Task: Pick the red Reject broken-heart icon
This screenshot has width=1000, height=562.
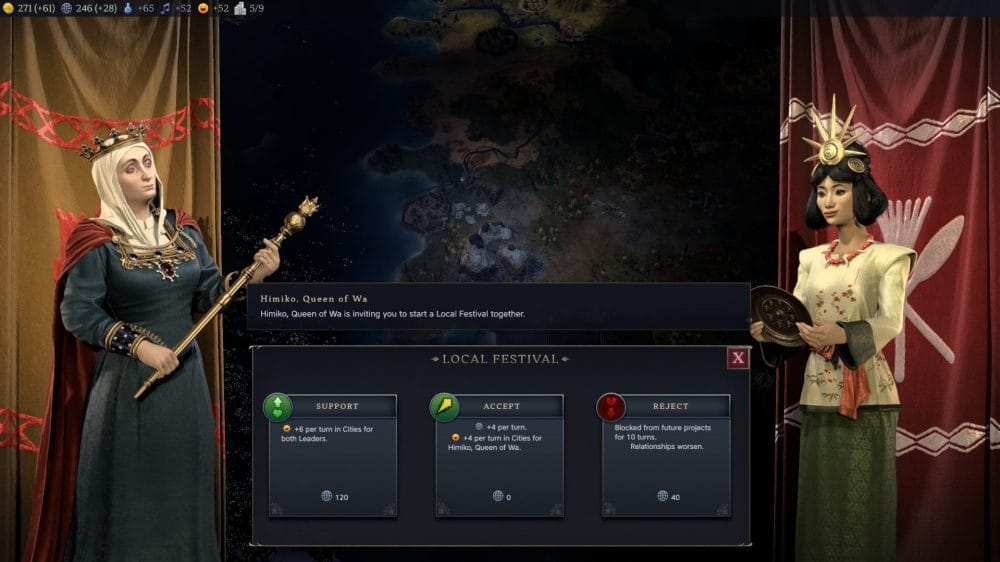Action: [610, 407]
